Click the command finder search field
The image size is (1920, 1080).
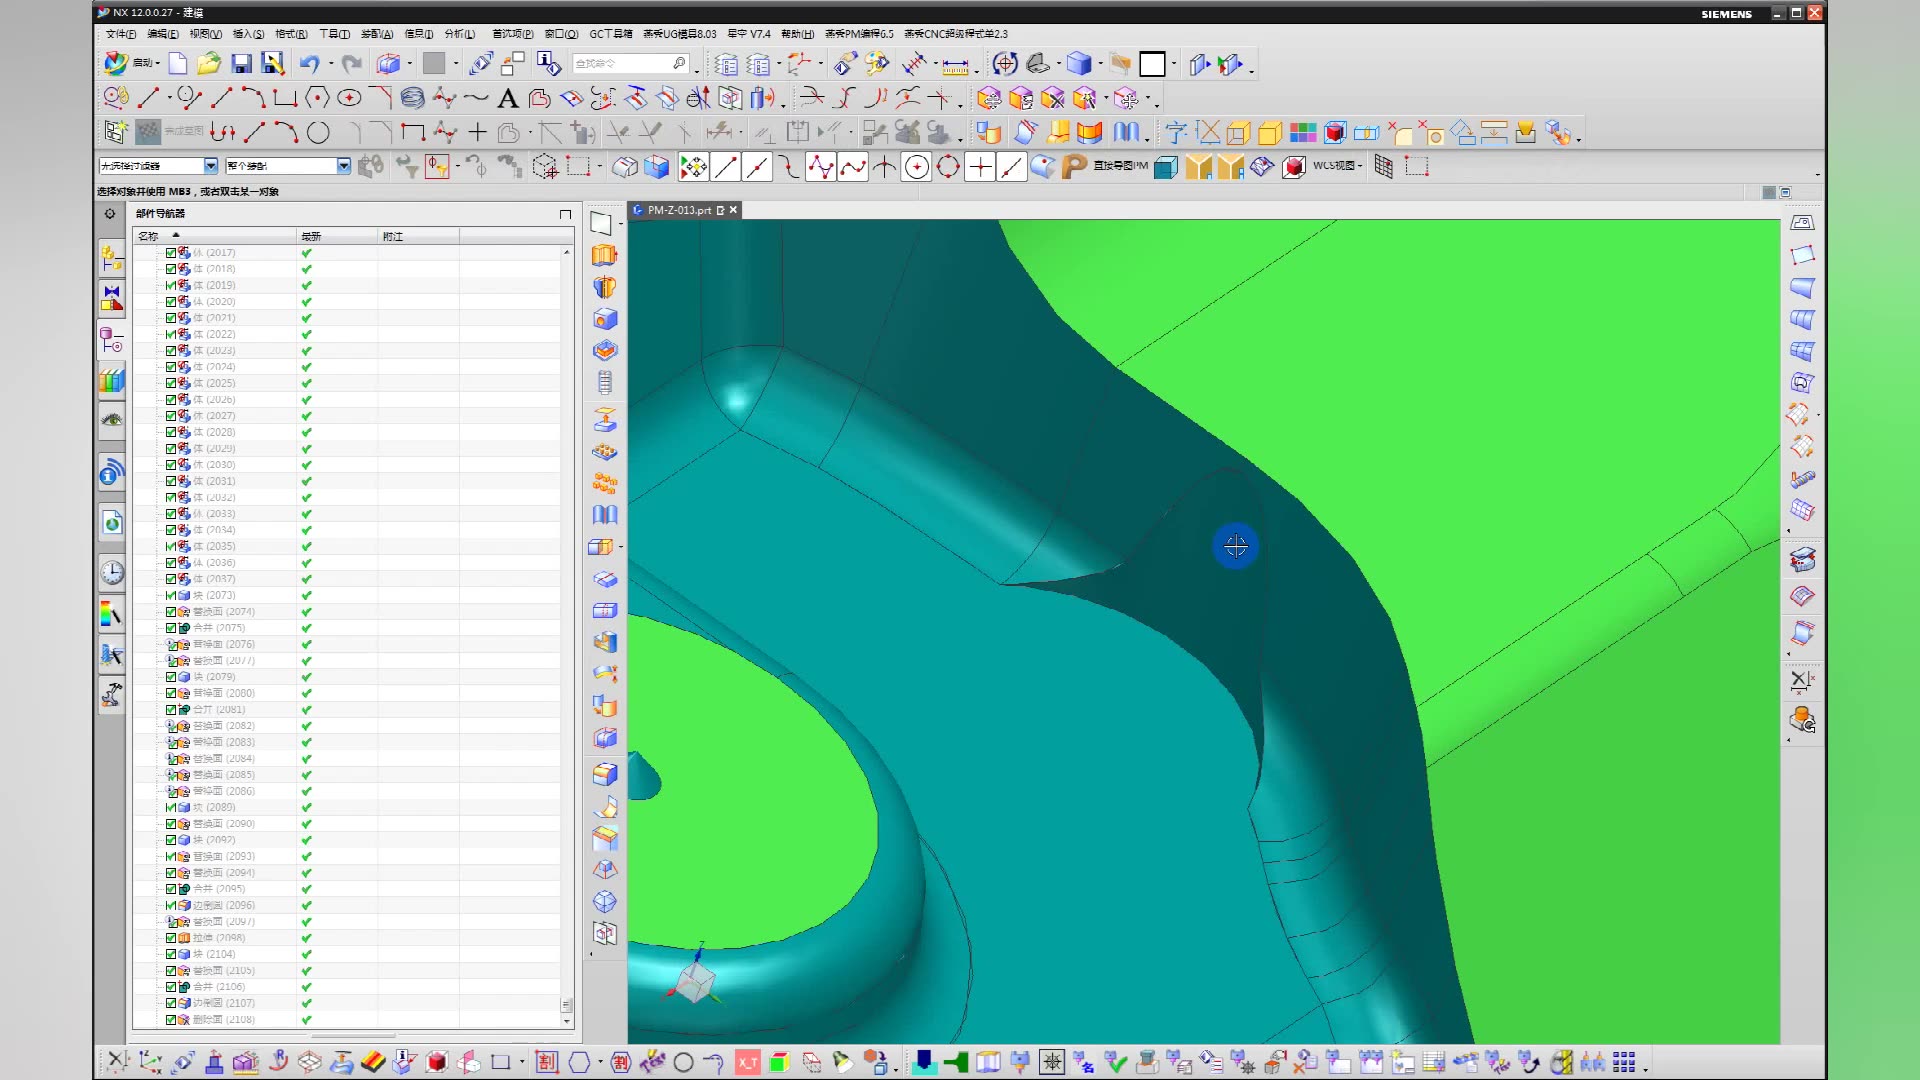[620, 64]
